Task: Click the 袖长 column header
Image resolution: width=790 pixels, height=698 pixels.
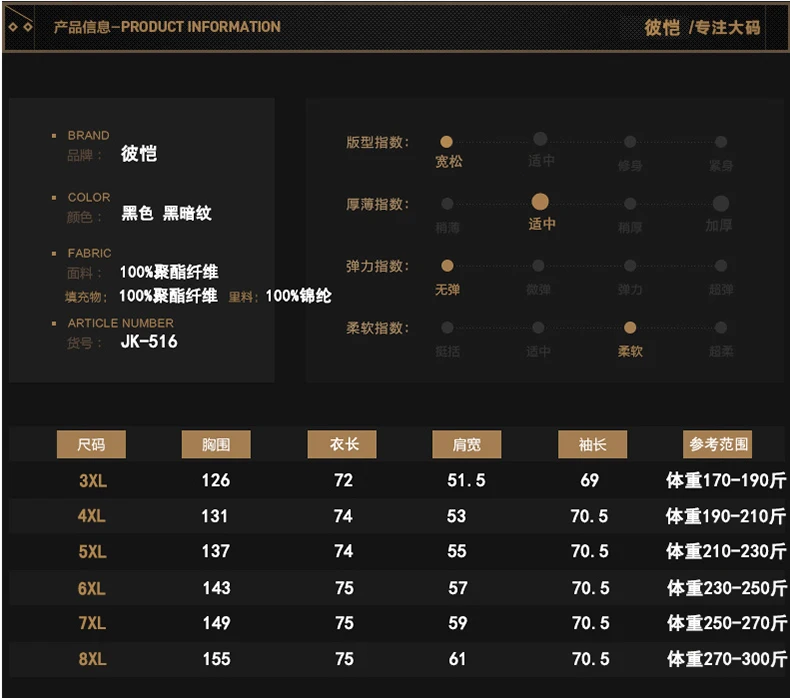Action: (592, 444)
